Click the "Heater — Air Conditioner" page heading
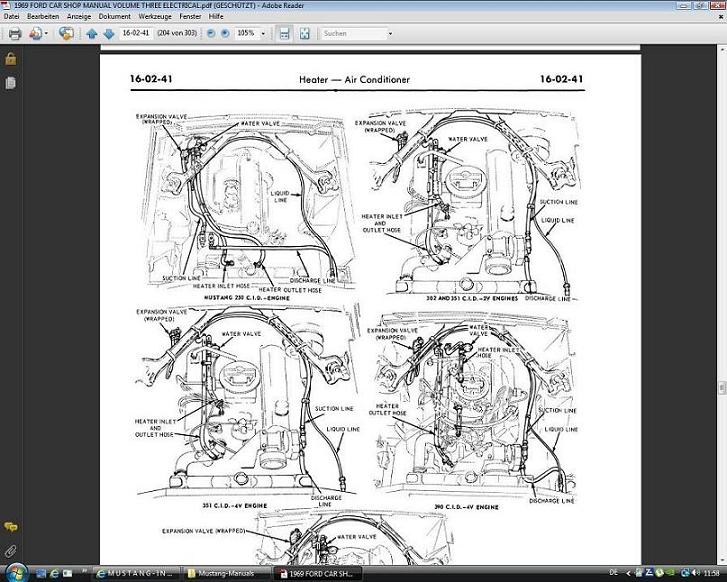 pyautogui.click(x=354, y=79)
